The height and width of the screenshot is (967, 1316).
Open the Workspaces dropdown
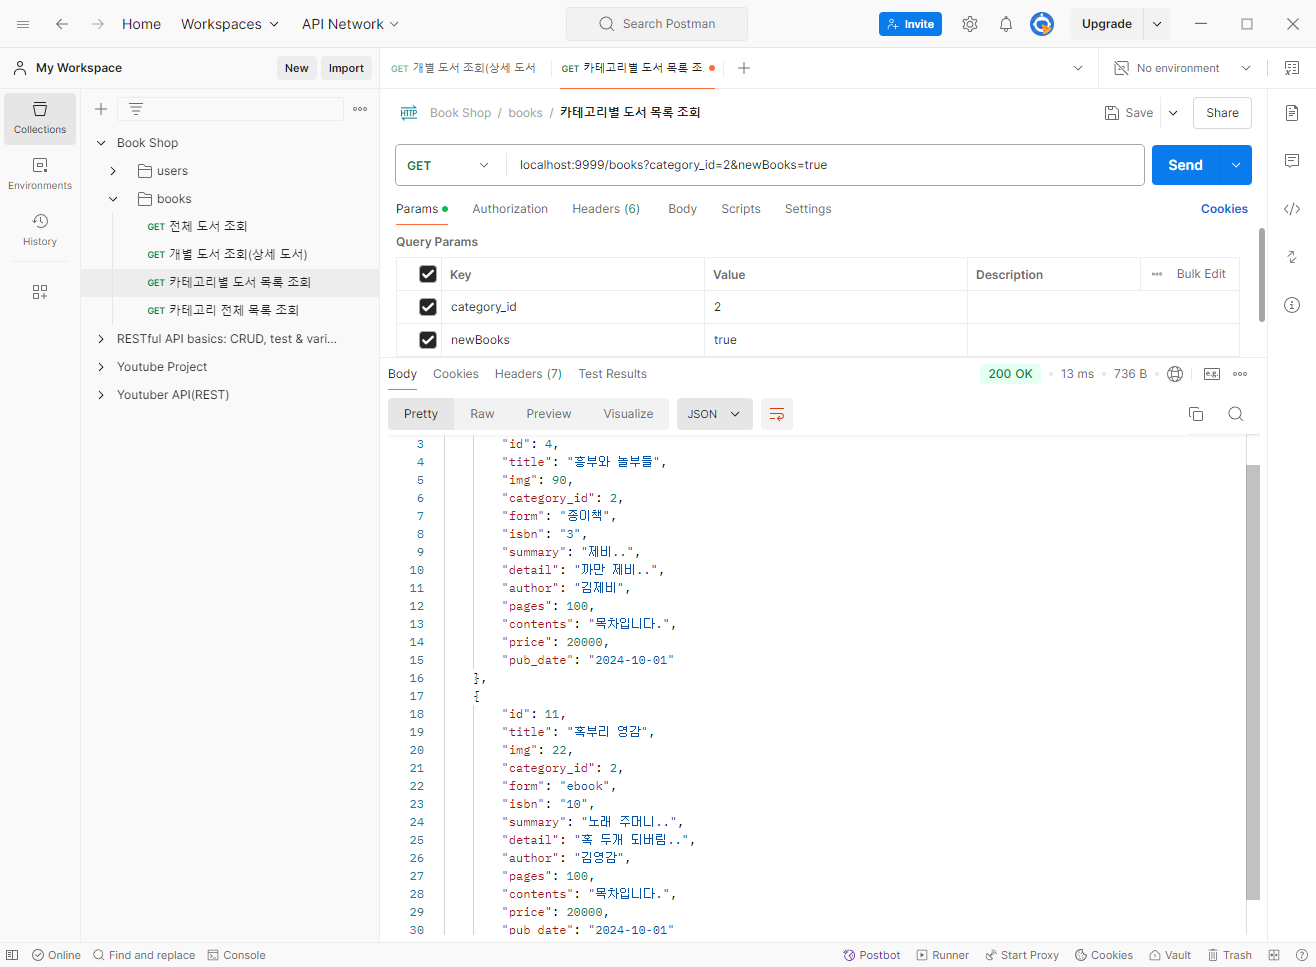pos(230,24)
